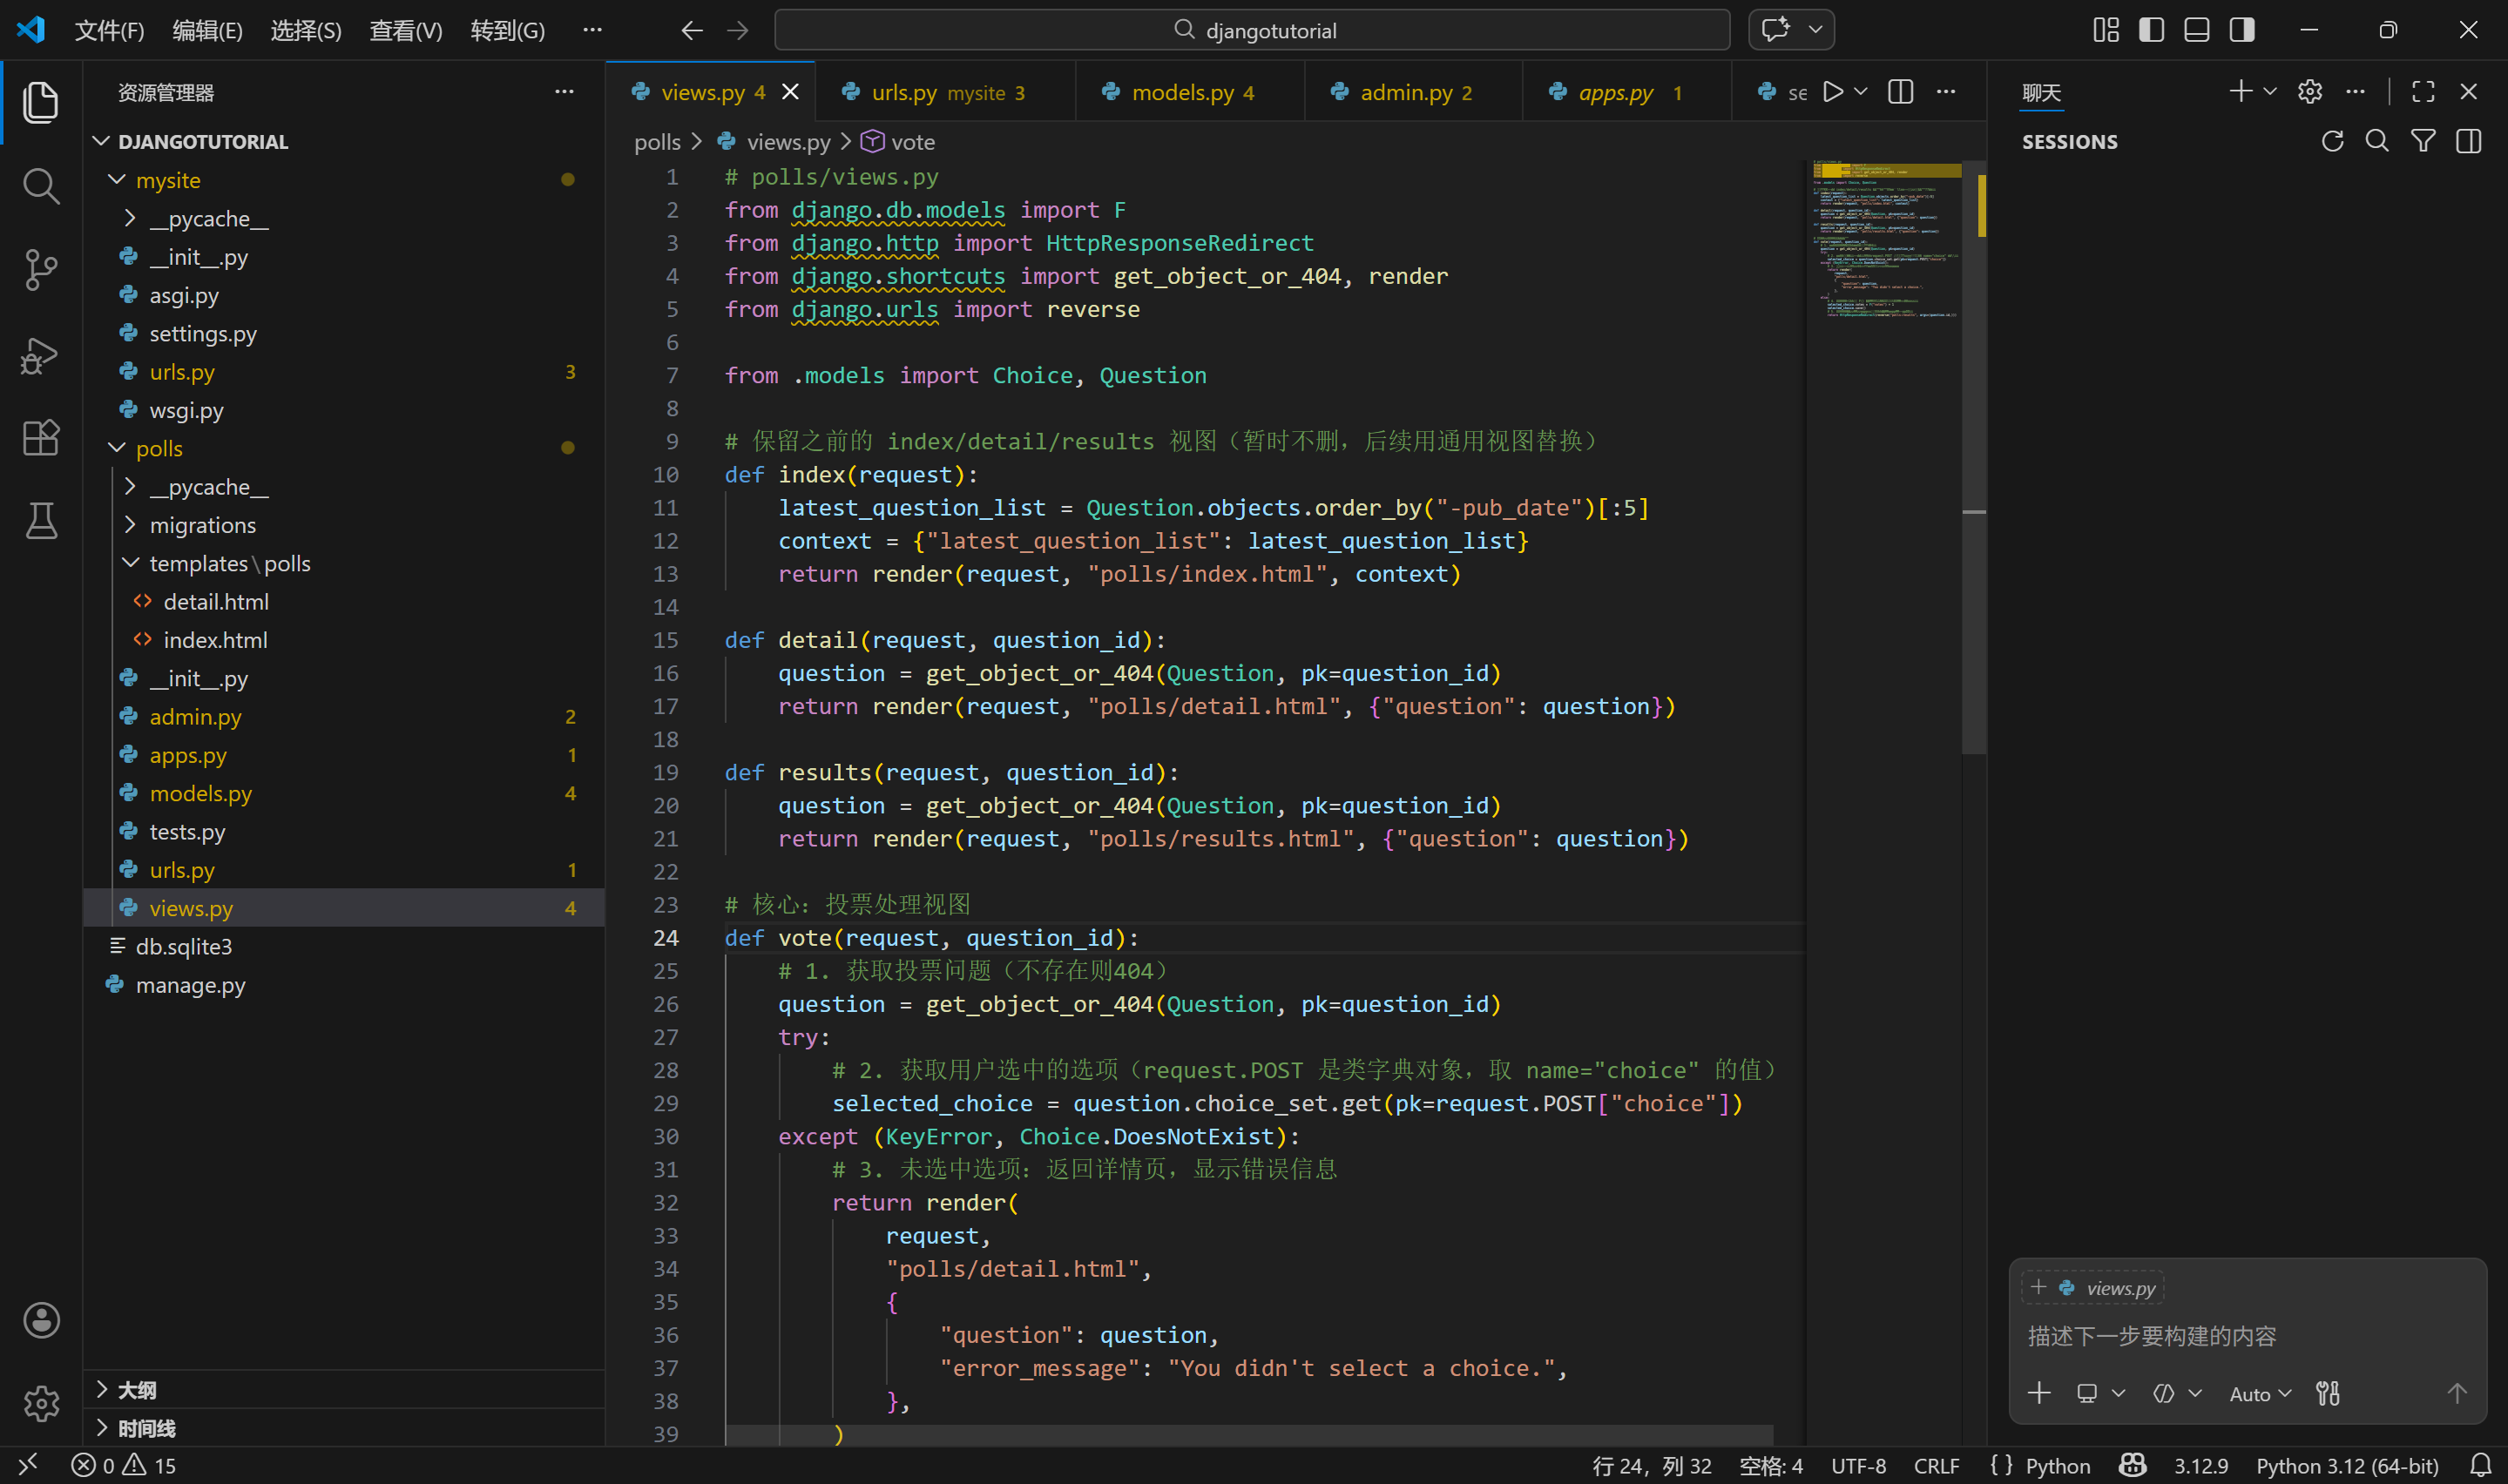The width and height of the screenshot is (2508, 1484).
Task: Toggle the bottom panel visibility
Action: tap(2196, 30)
